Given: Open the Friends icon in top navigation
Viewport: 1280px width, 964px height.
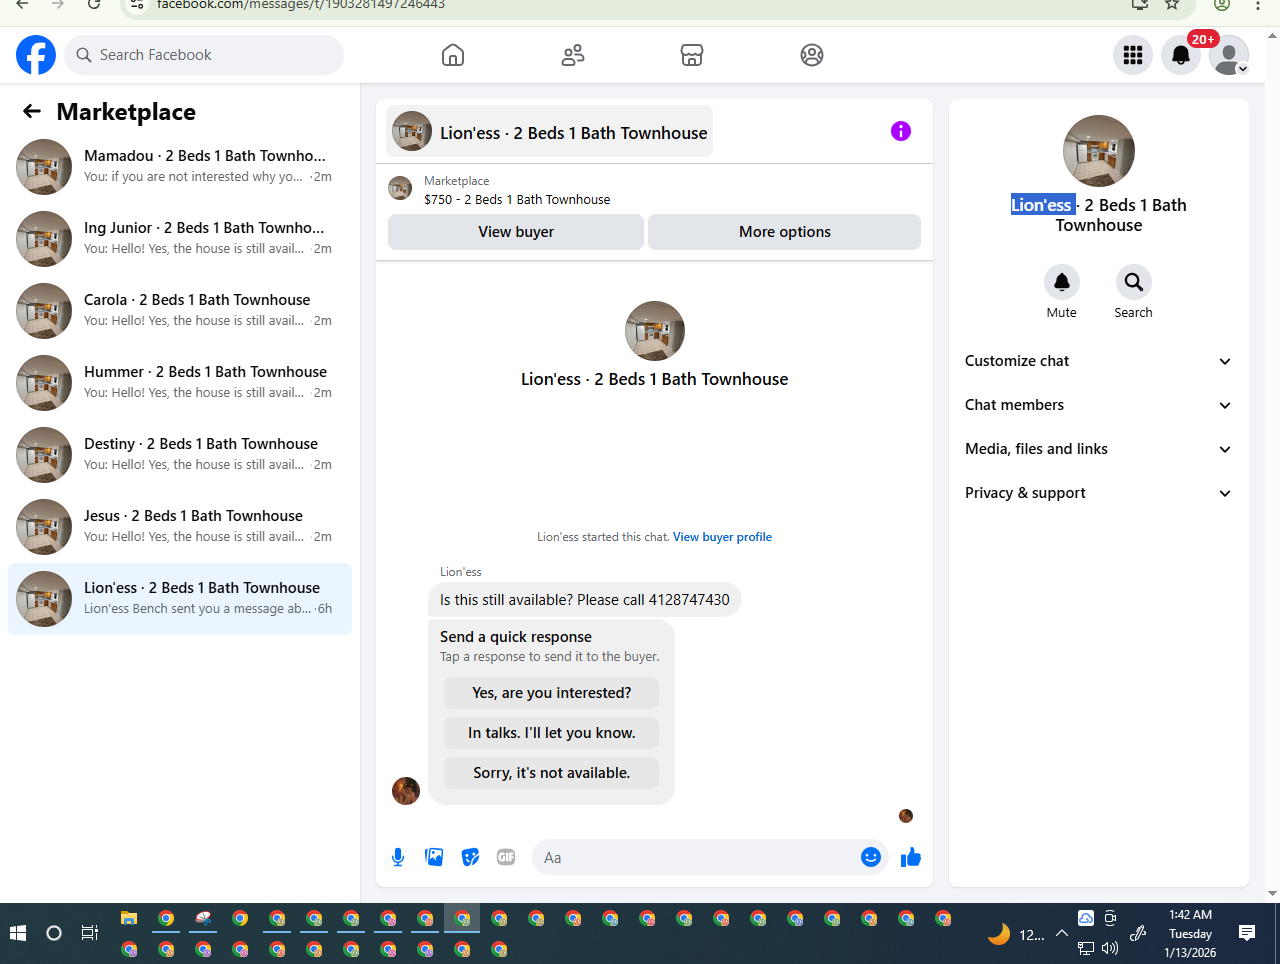Looking at the screenshot, I should coord(573,55).
